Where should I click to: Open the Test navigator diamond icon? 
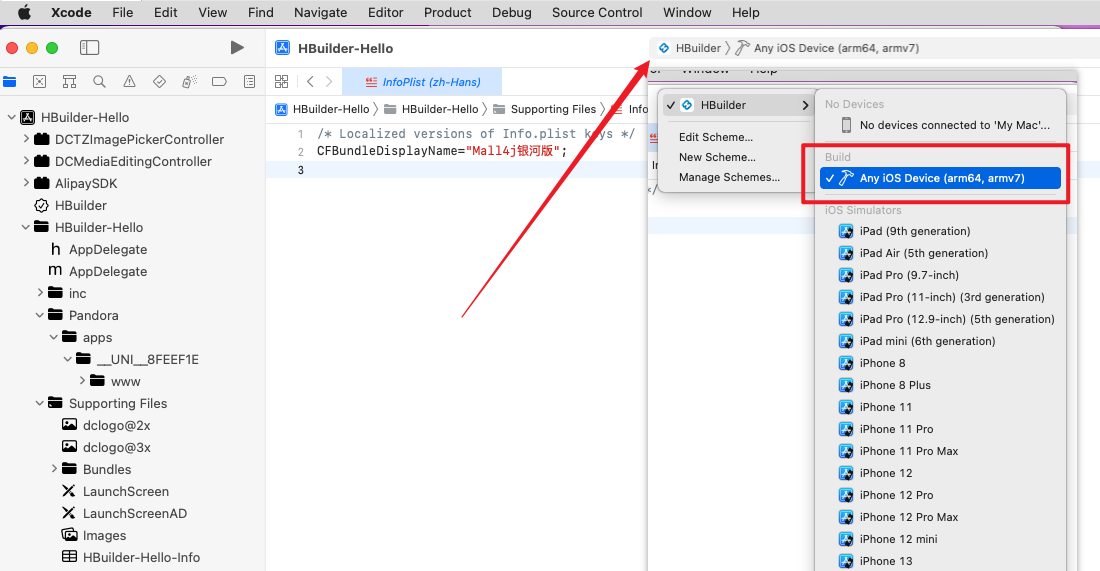point(159,82)
